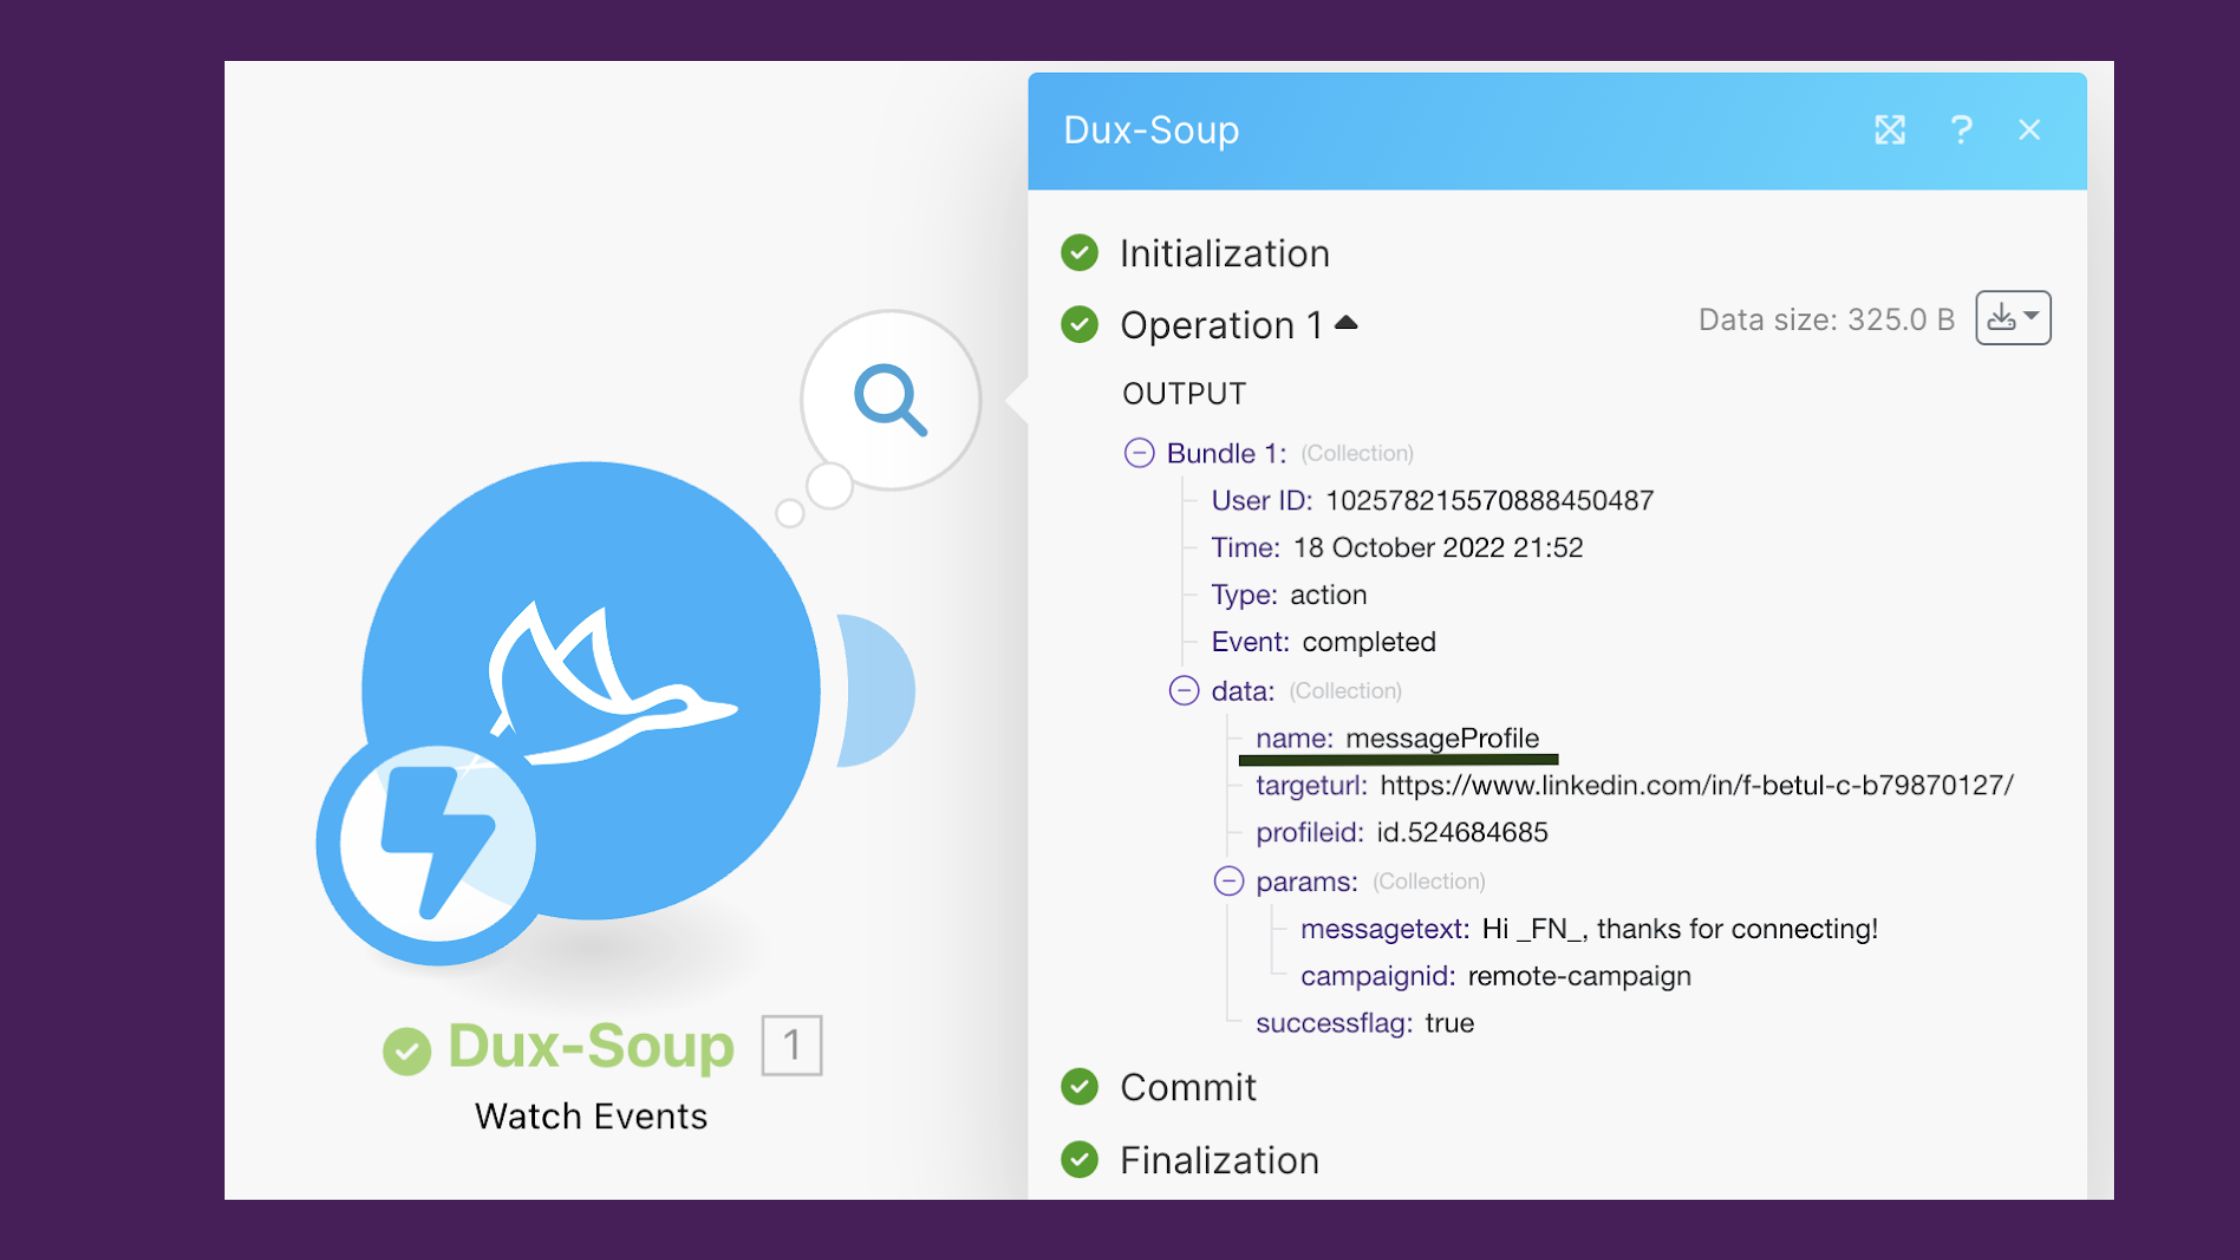Click the operations count badge showing 1
This screenshot has width=2240, height=1260.
tap(792, 1045)
